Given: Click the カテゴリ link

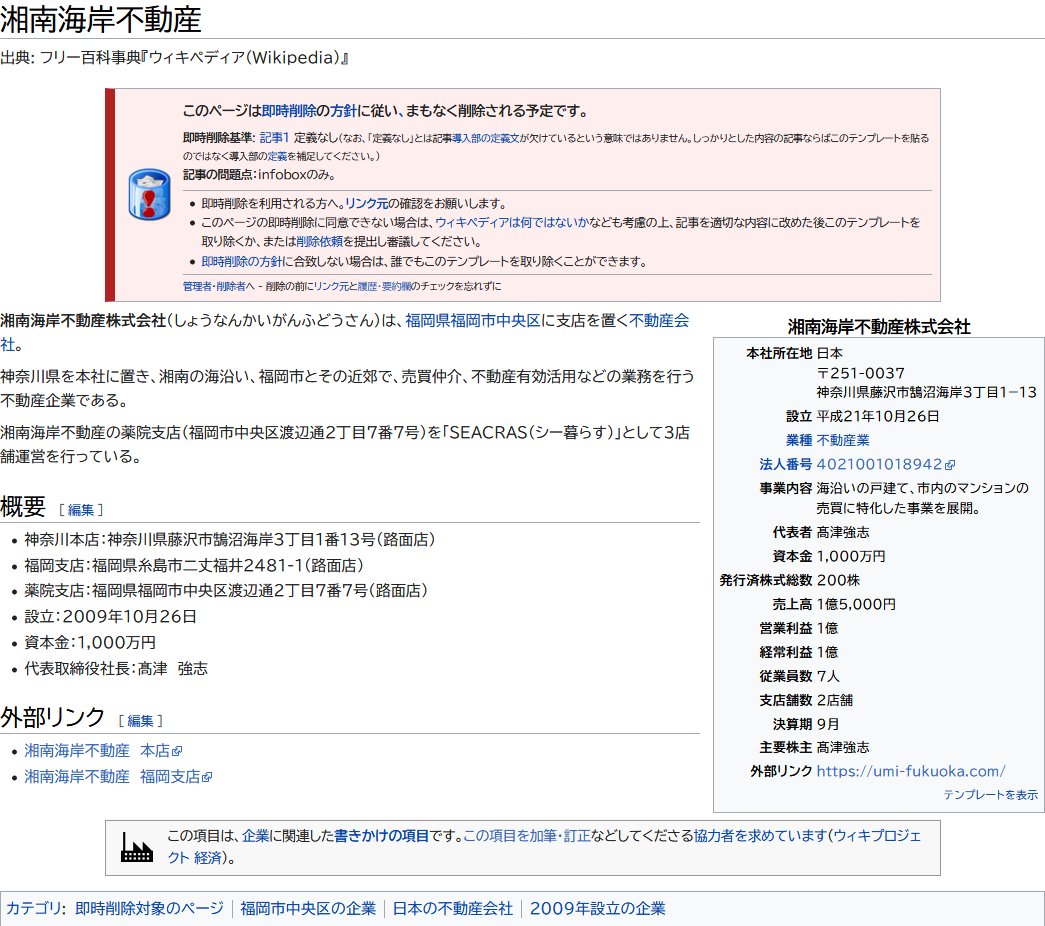Looking at the screenshot, I should pyautogui.click(x=32, y=909).
